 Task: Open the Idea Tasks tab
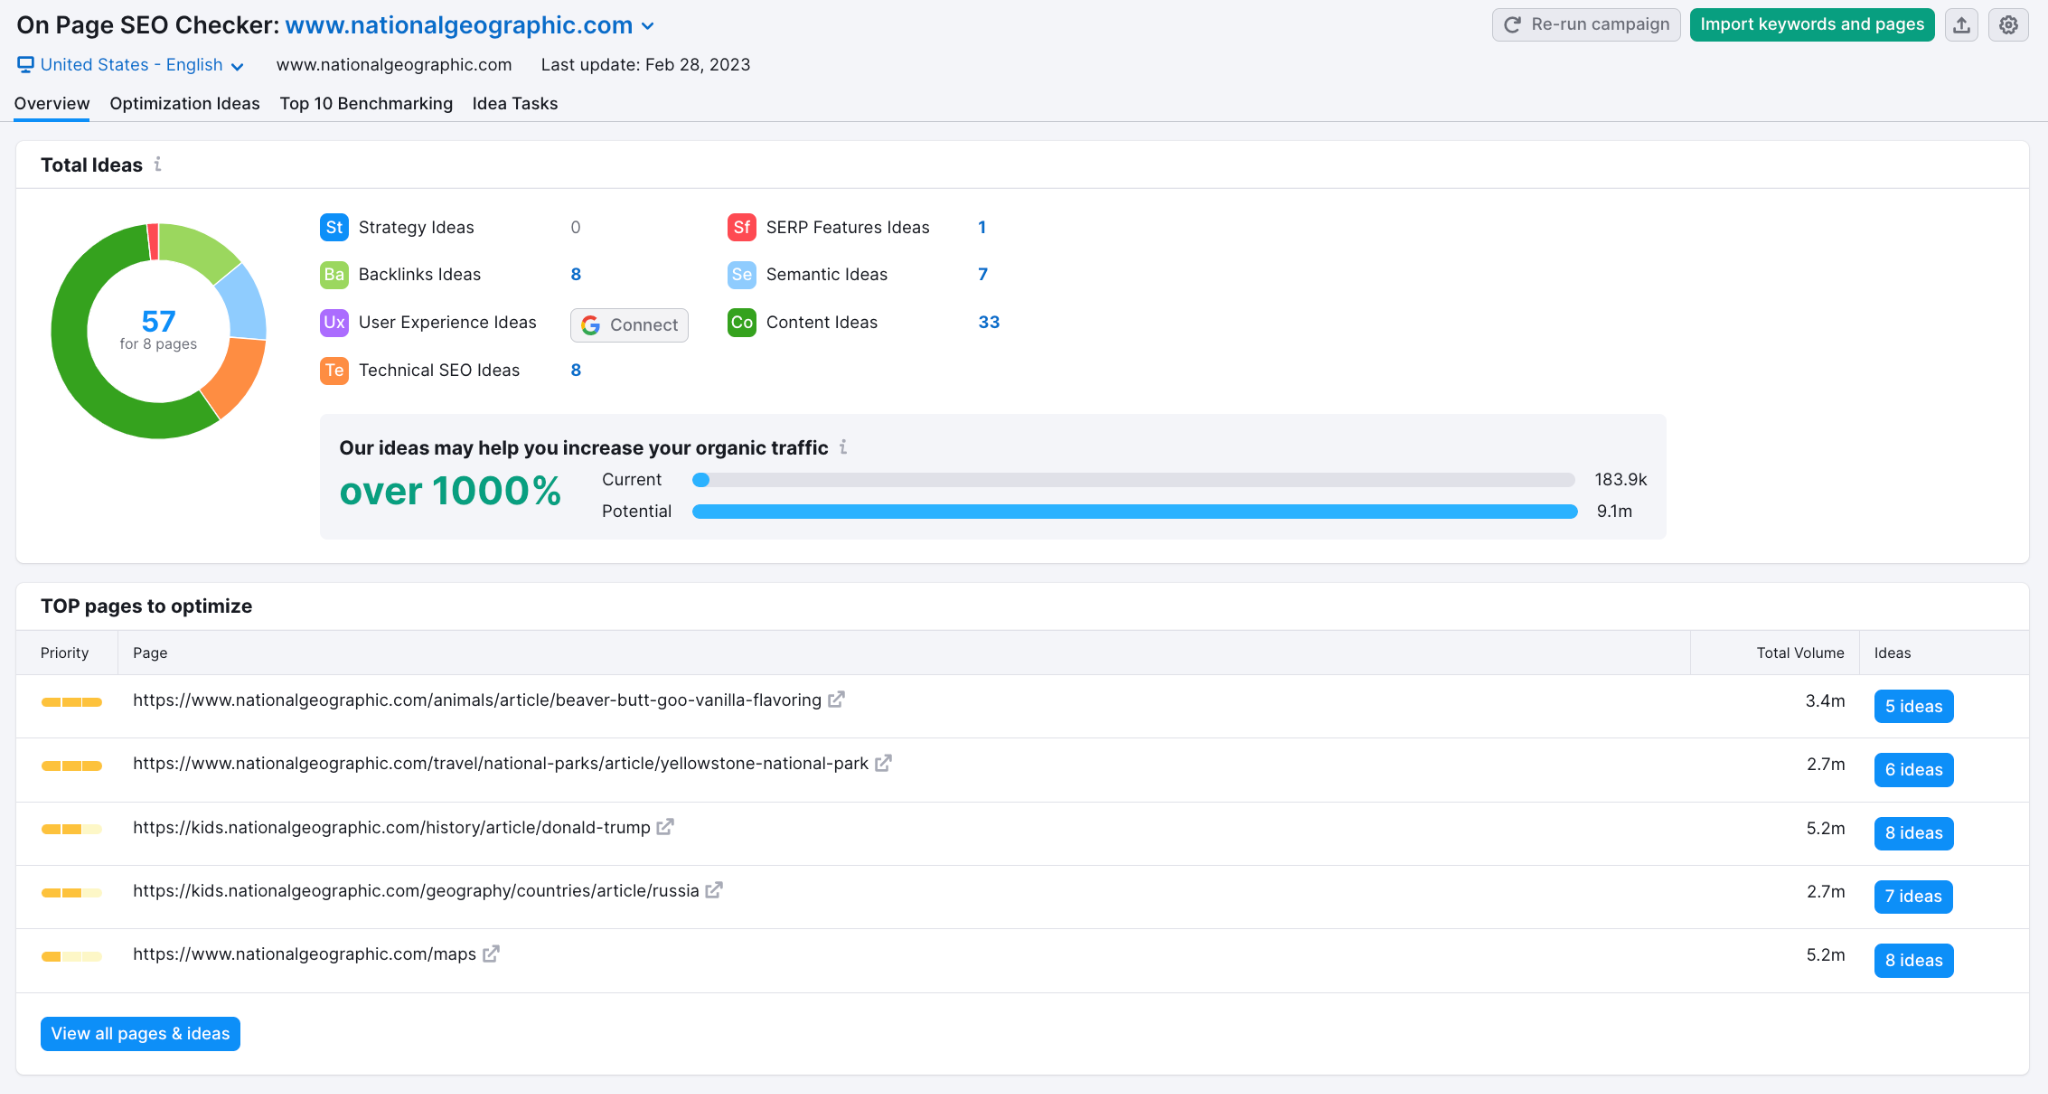[515, 103]
